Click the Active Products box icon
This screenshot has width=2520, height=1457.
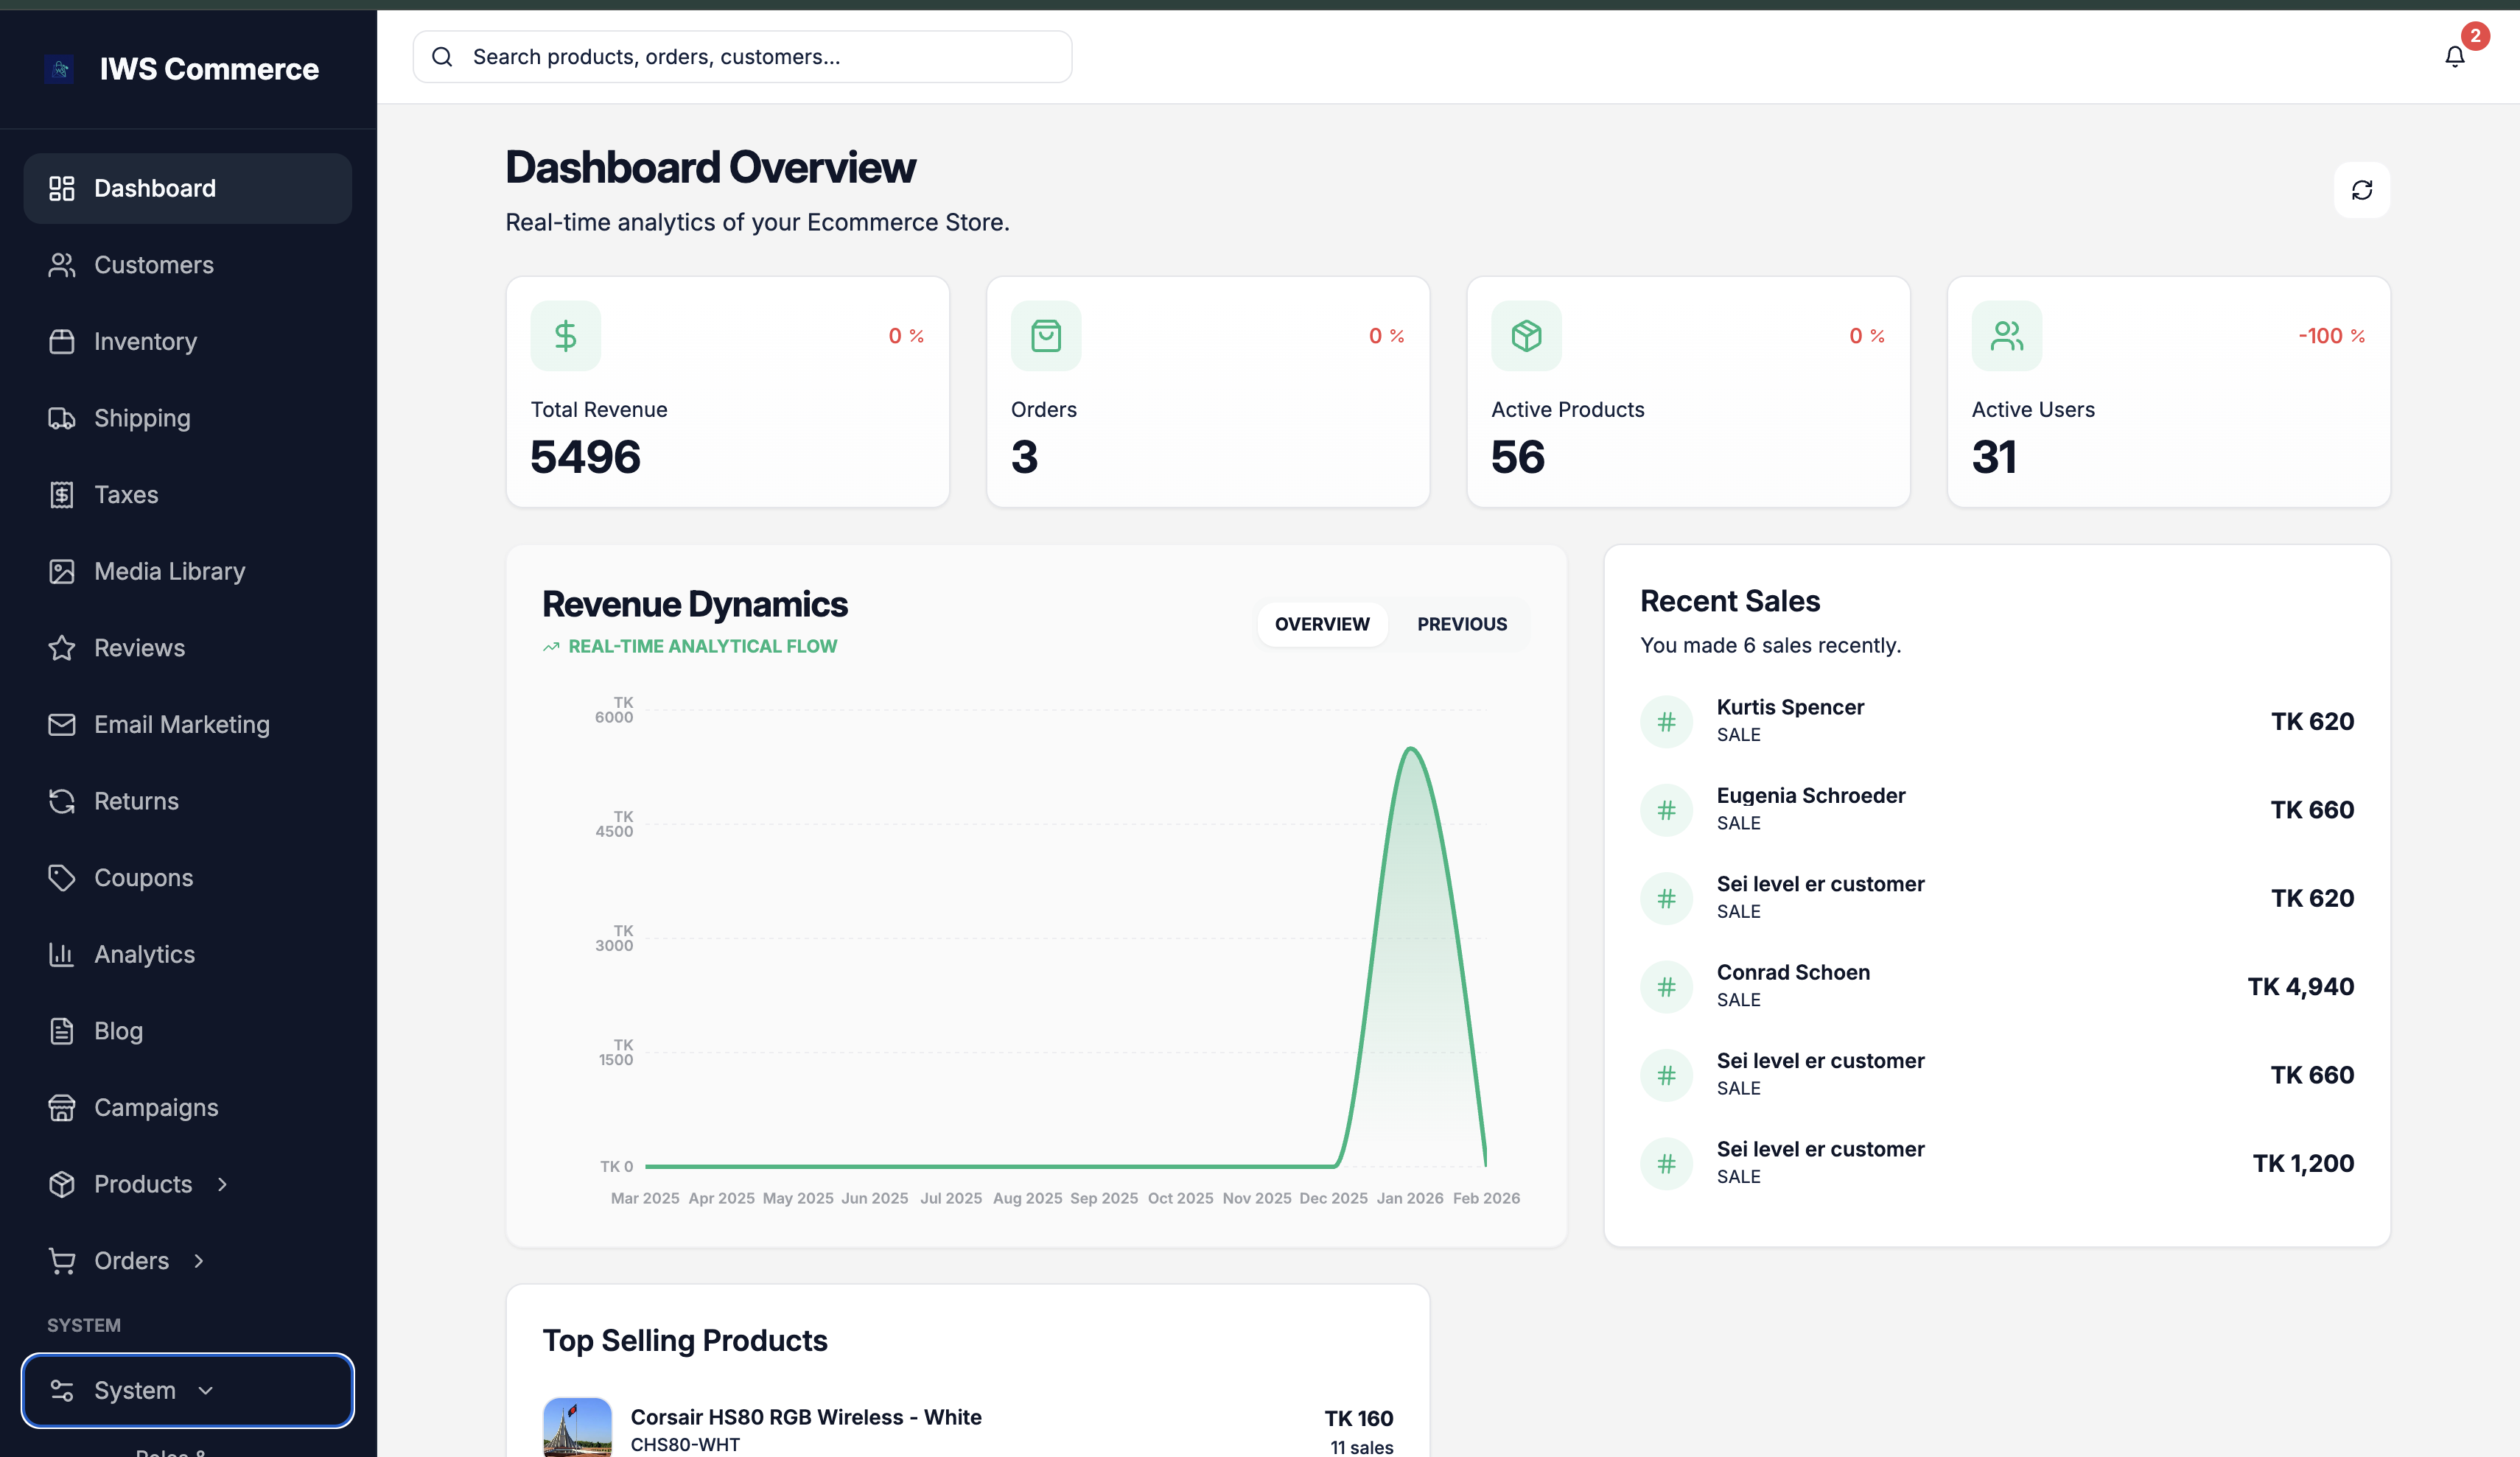tap(1525, 336)
